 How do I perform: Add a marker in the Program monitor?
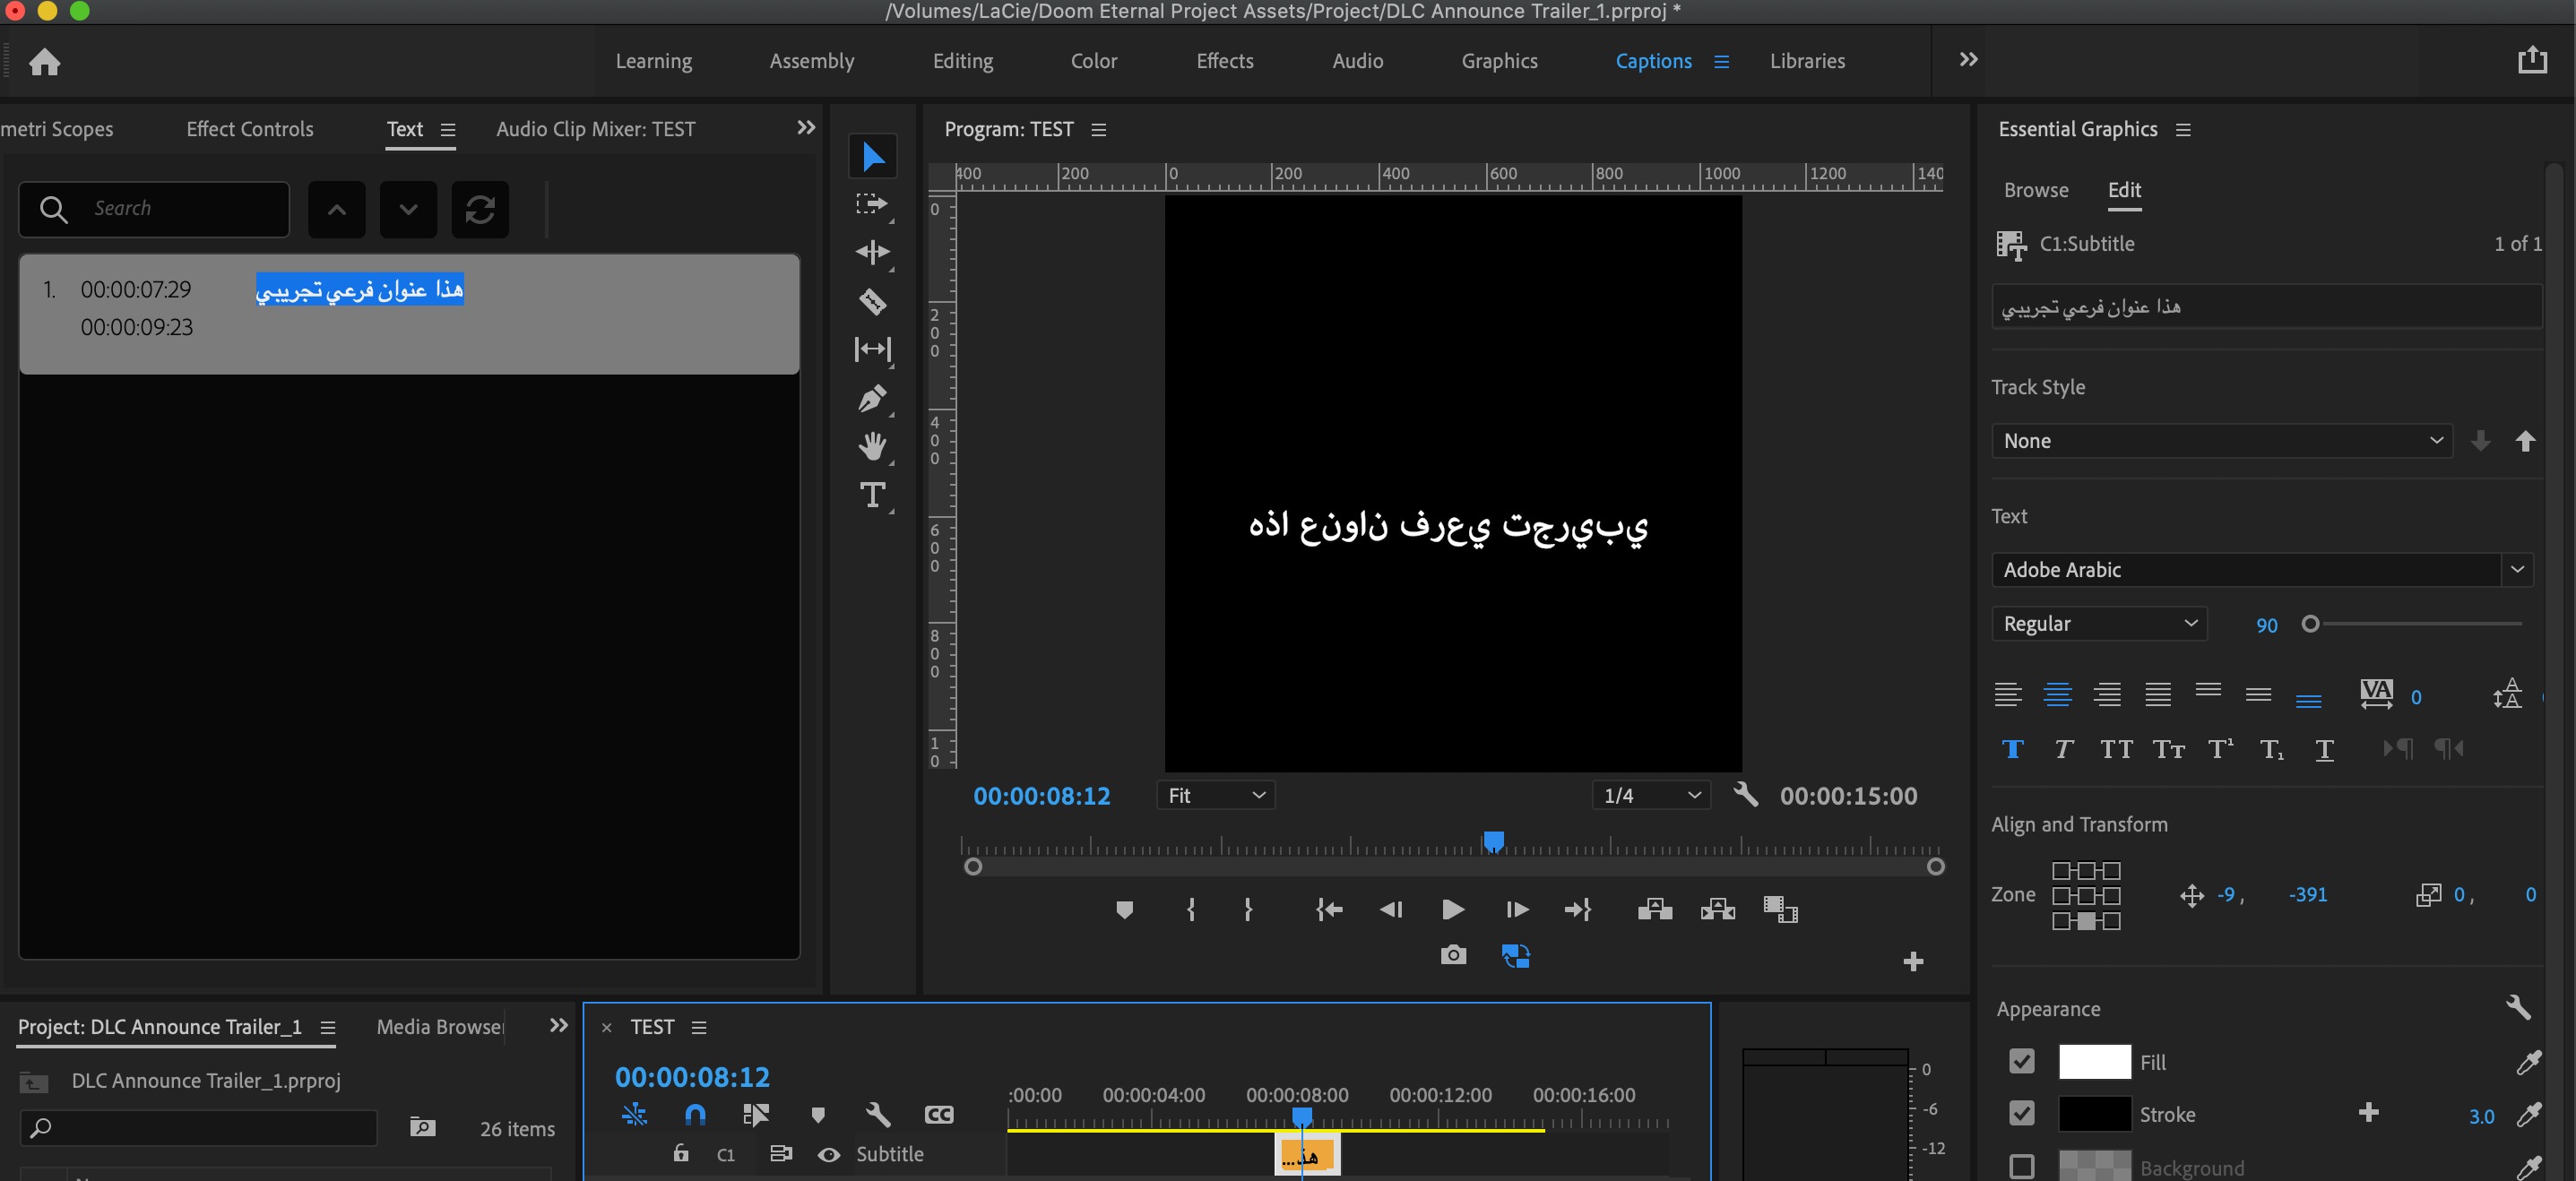(x=1125, y=910)
